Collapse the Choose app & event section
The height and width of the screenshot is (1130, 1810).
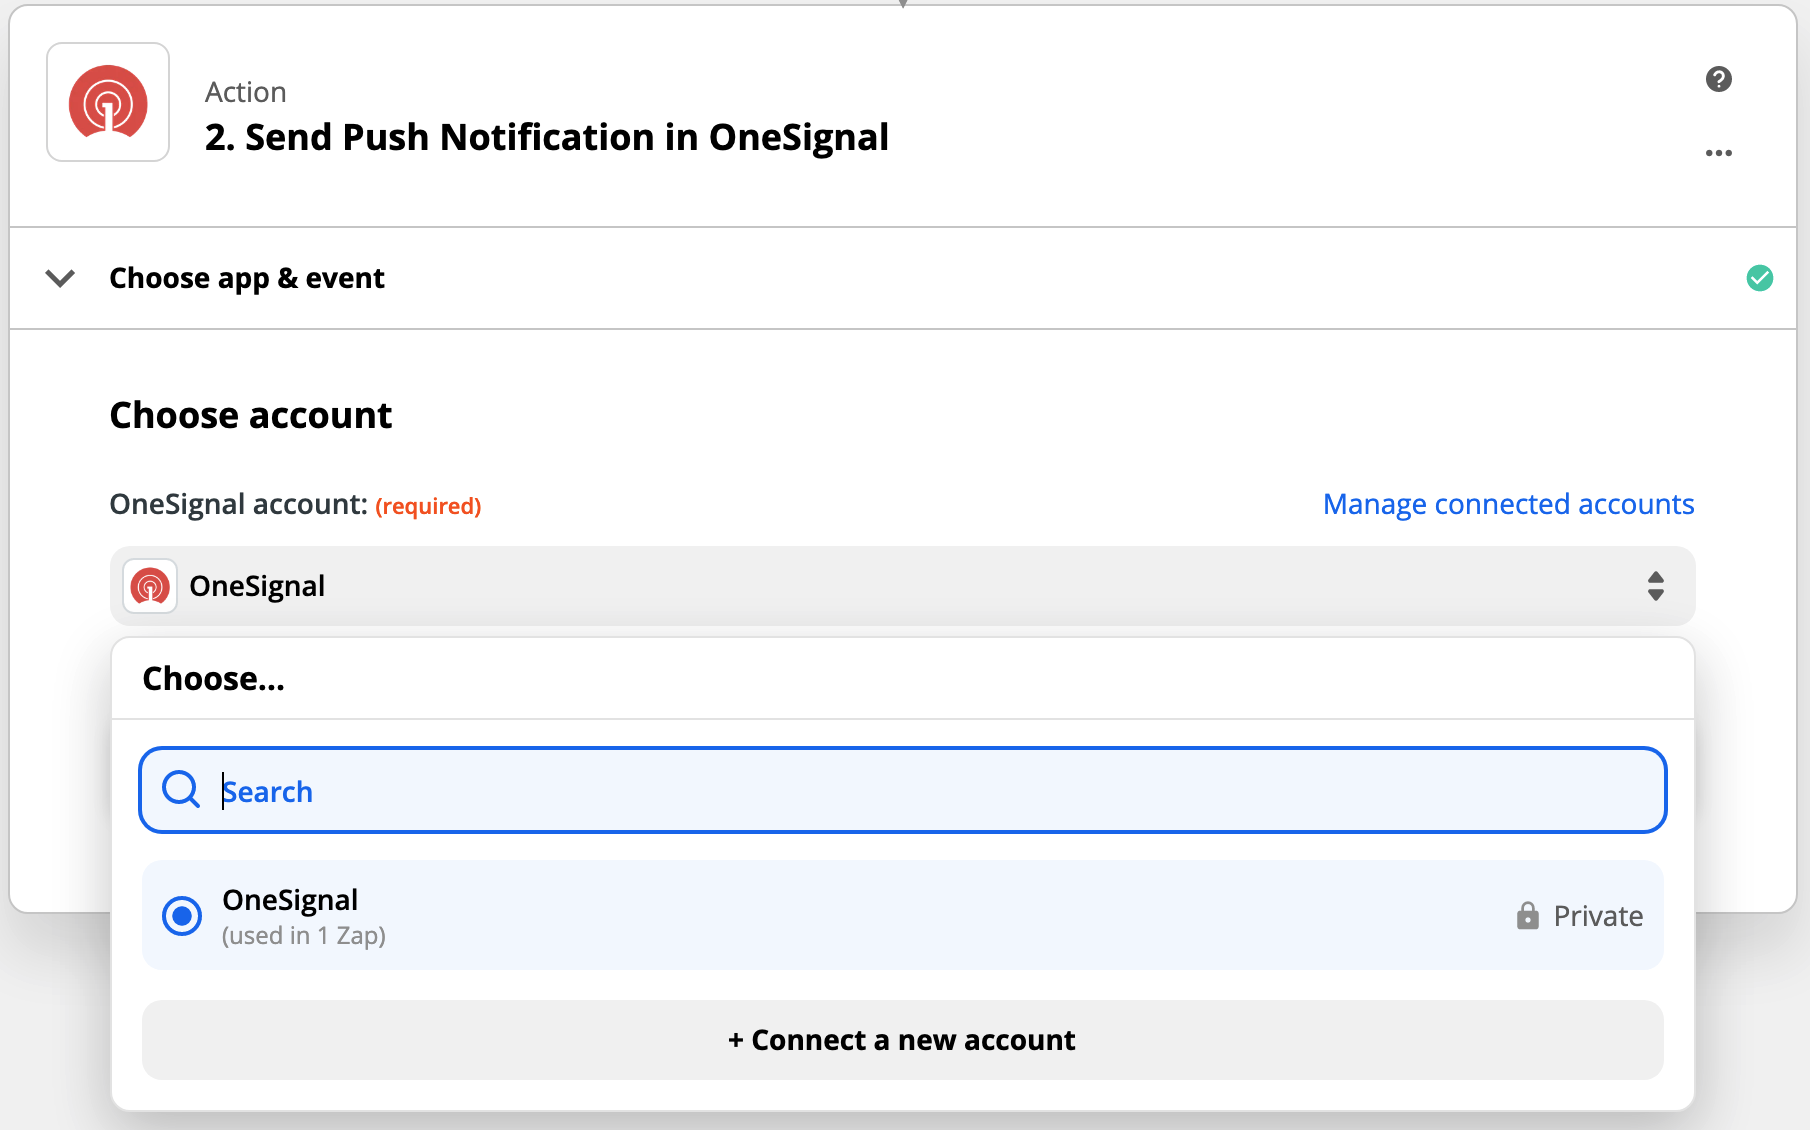click(61, 278)
